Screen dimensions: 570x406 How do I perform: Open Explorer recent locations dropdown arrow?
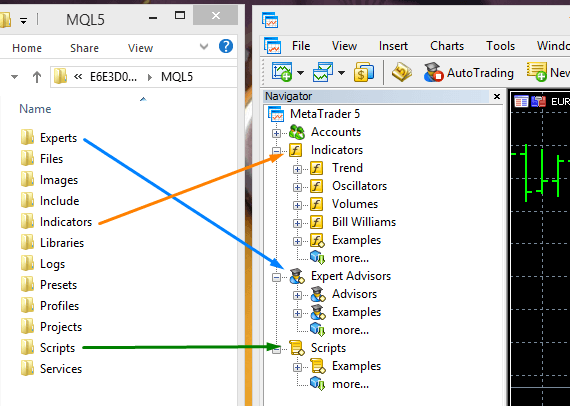(15, 77)
